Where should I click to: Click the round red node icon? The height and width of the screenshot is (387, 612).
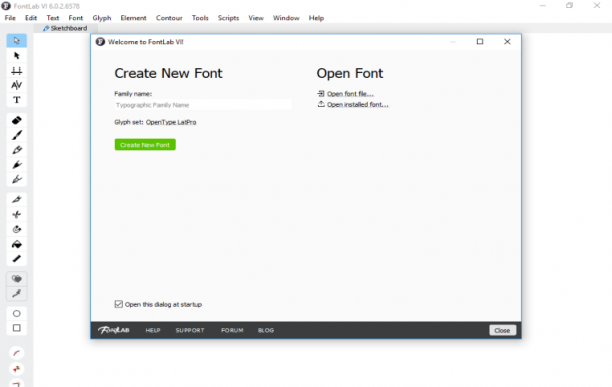(16, 369)
